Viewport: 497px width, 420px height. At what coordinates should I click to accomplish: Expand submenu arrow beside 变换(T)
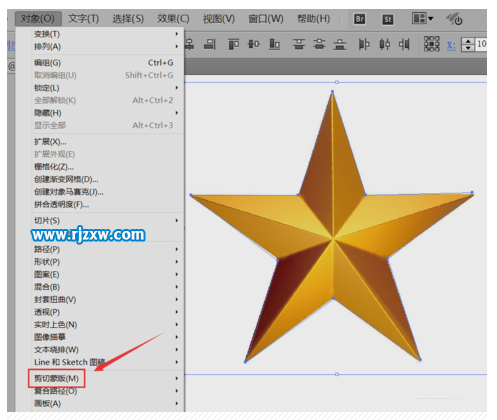pyautogui.click(x=177, y=34)
